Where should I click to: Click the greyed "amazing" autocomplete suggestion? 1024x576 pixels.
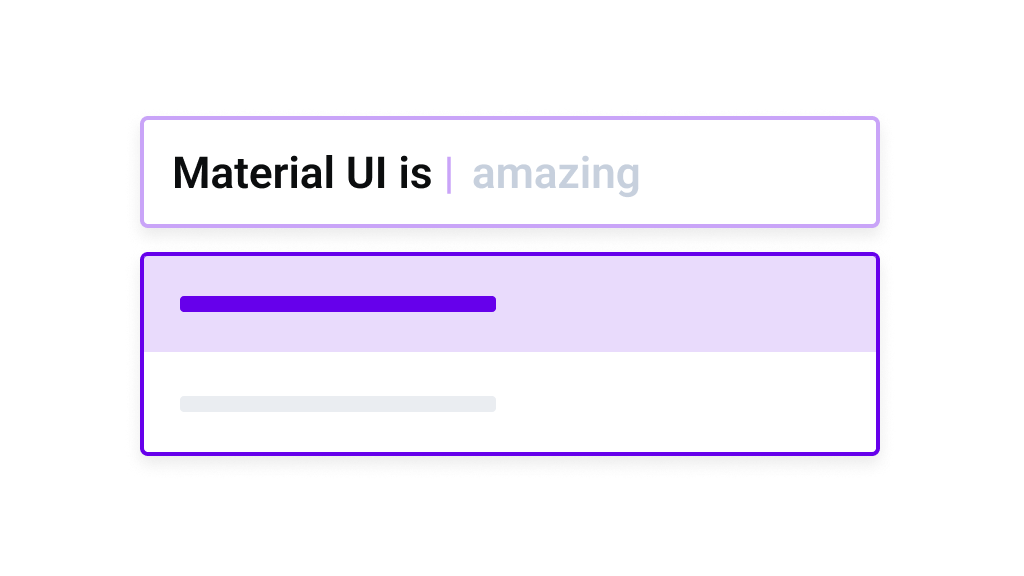coord(556,174)
